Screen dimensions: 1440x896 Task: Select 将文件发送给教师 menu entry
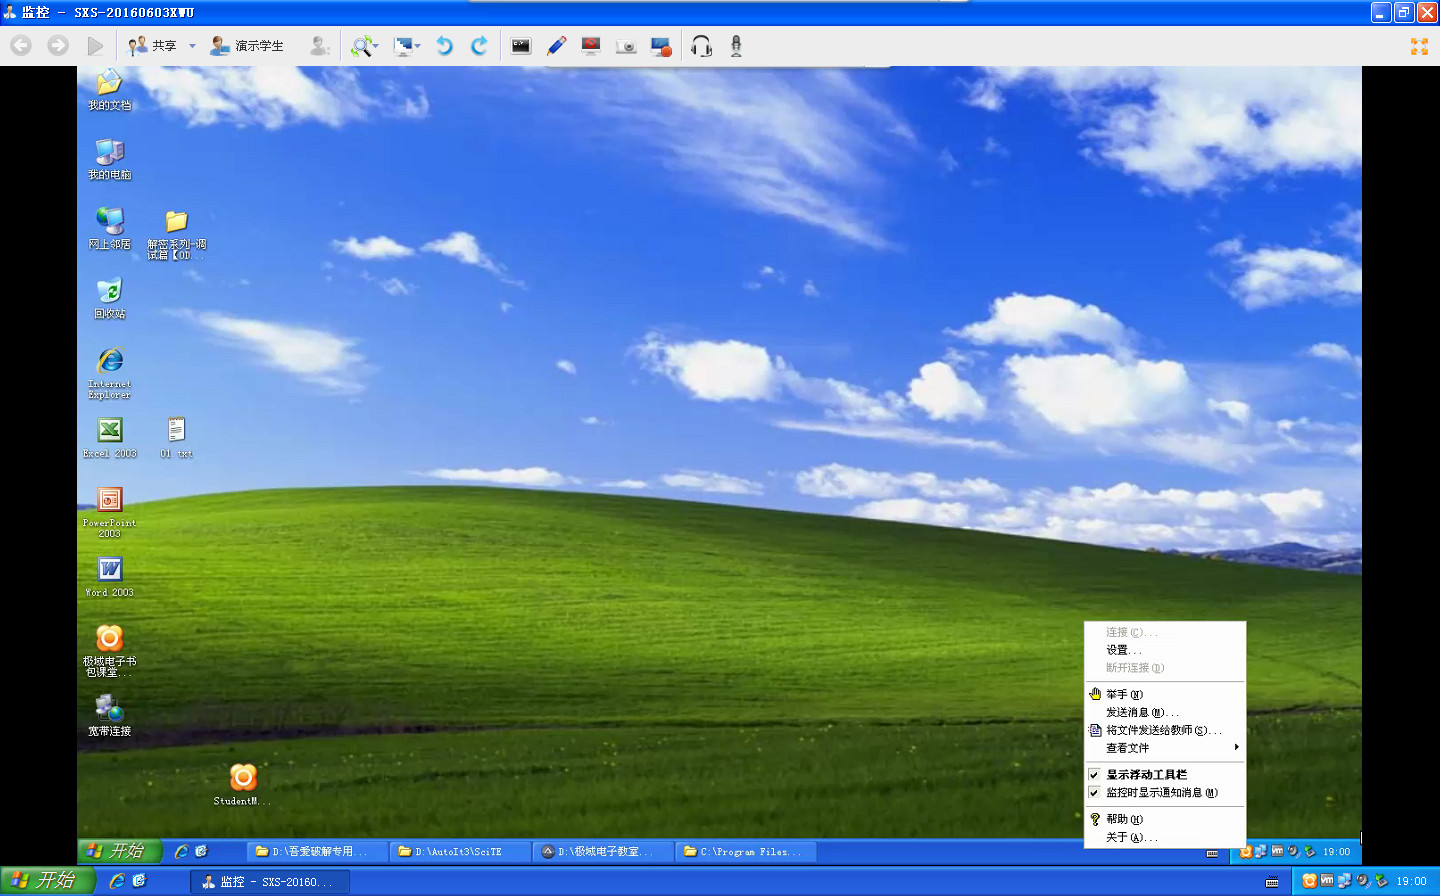coord(1163,730)
